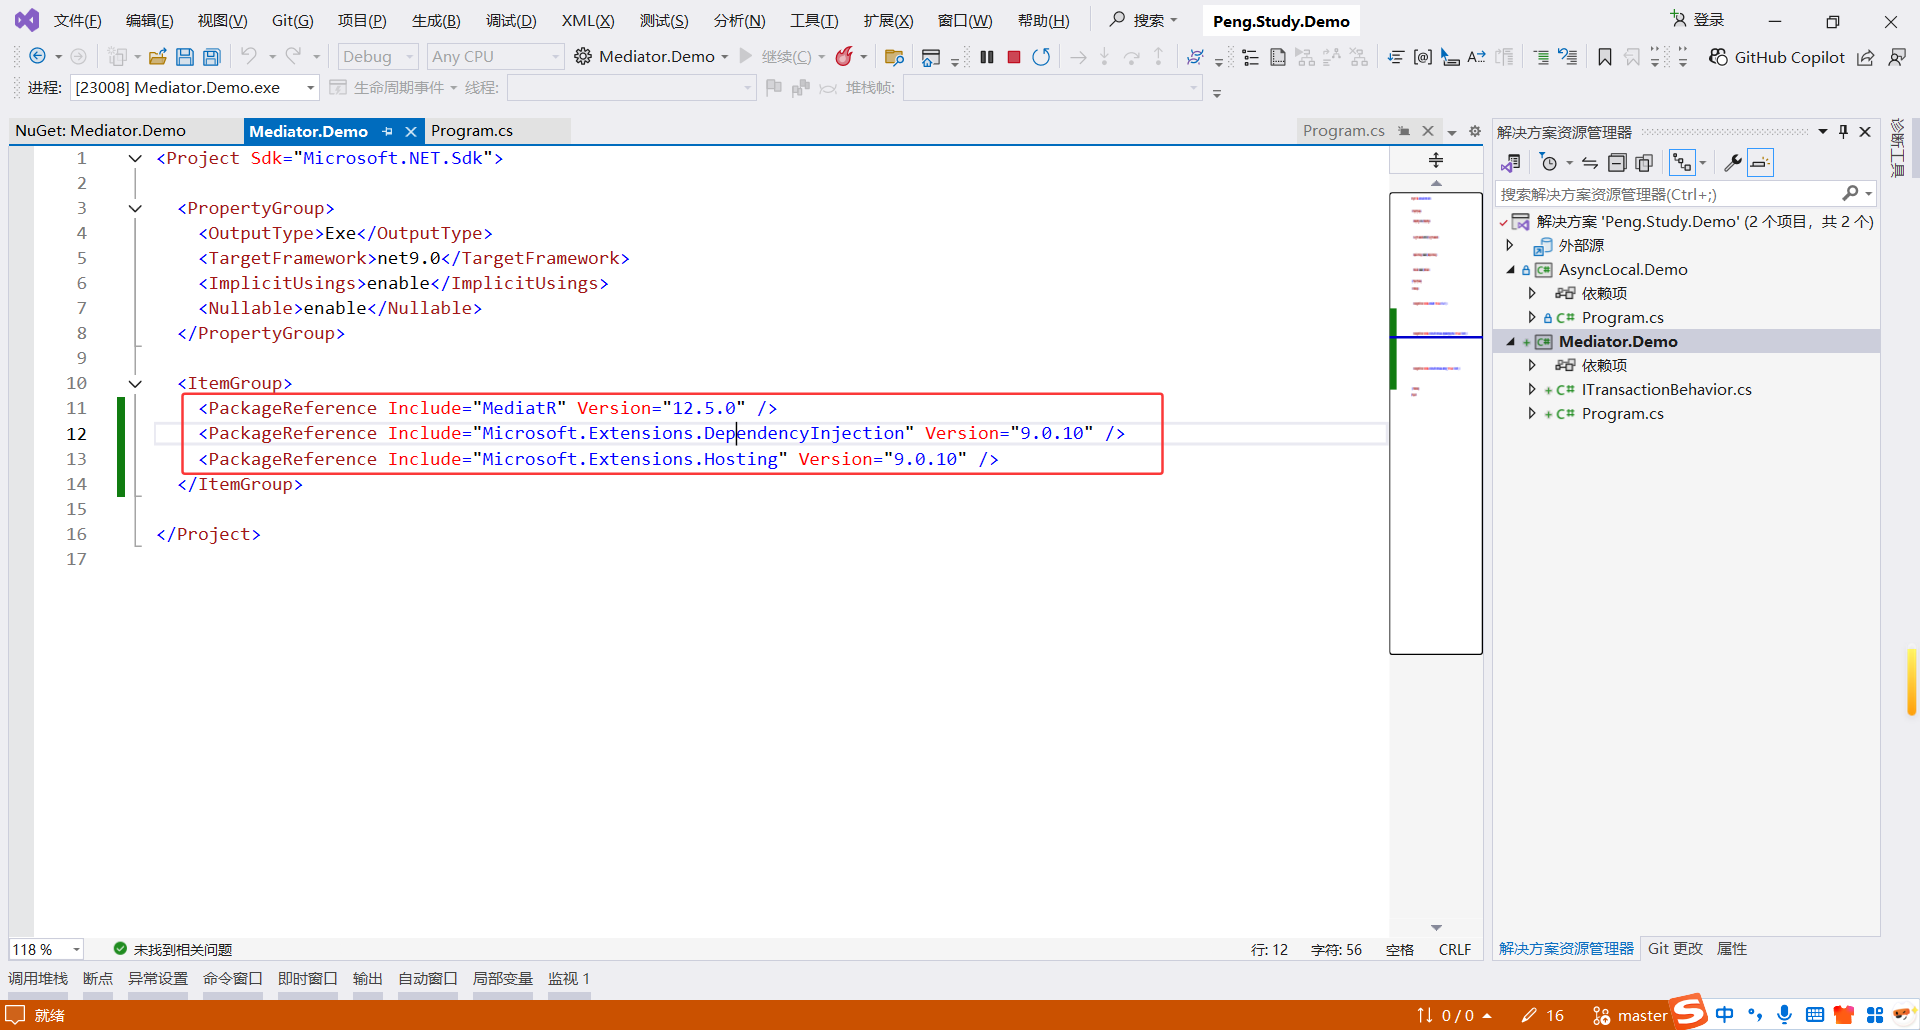Click the Code Cleanup-style indent icon with green lines
1920x1030 pixels.
[x=1542, y=57]
